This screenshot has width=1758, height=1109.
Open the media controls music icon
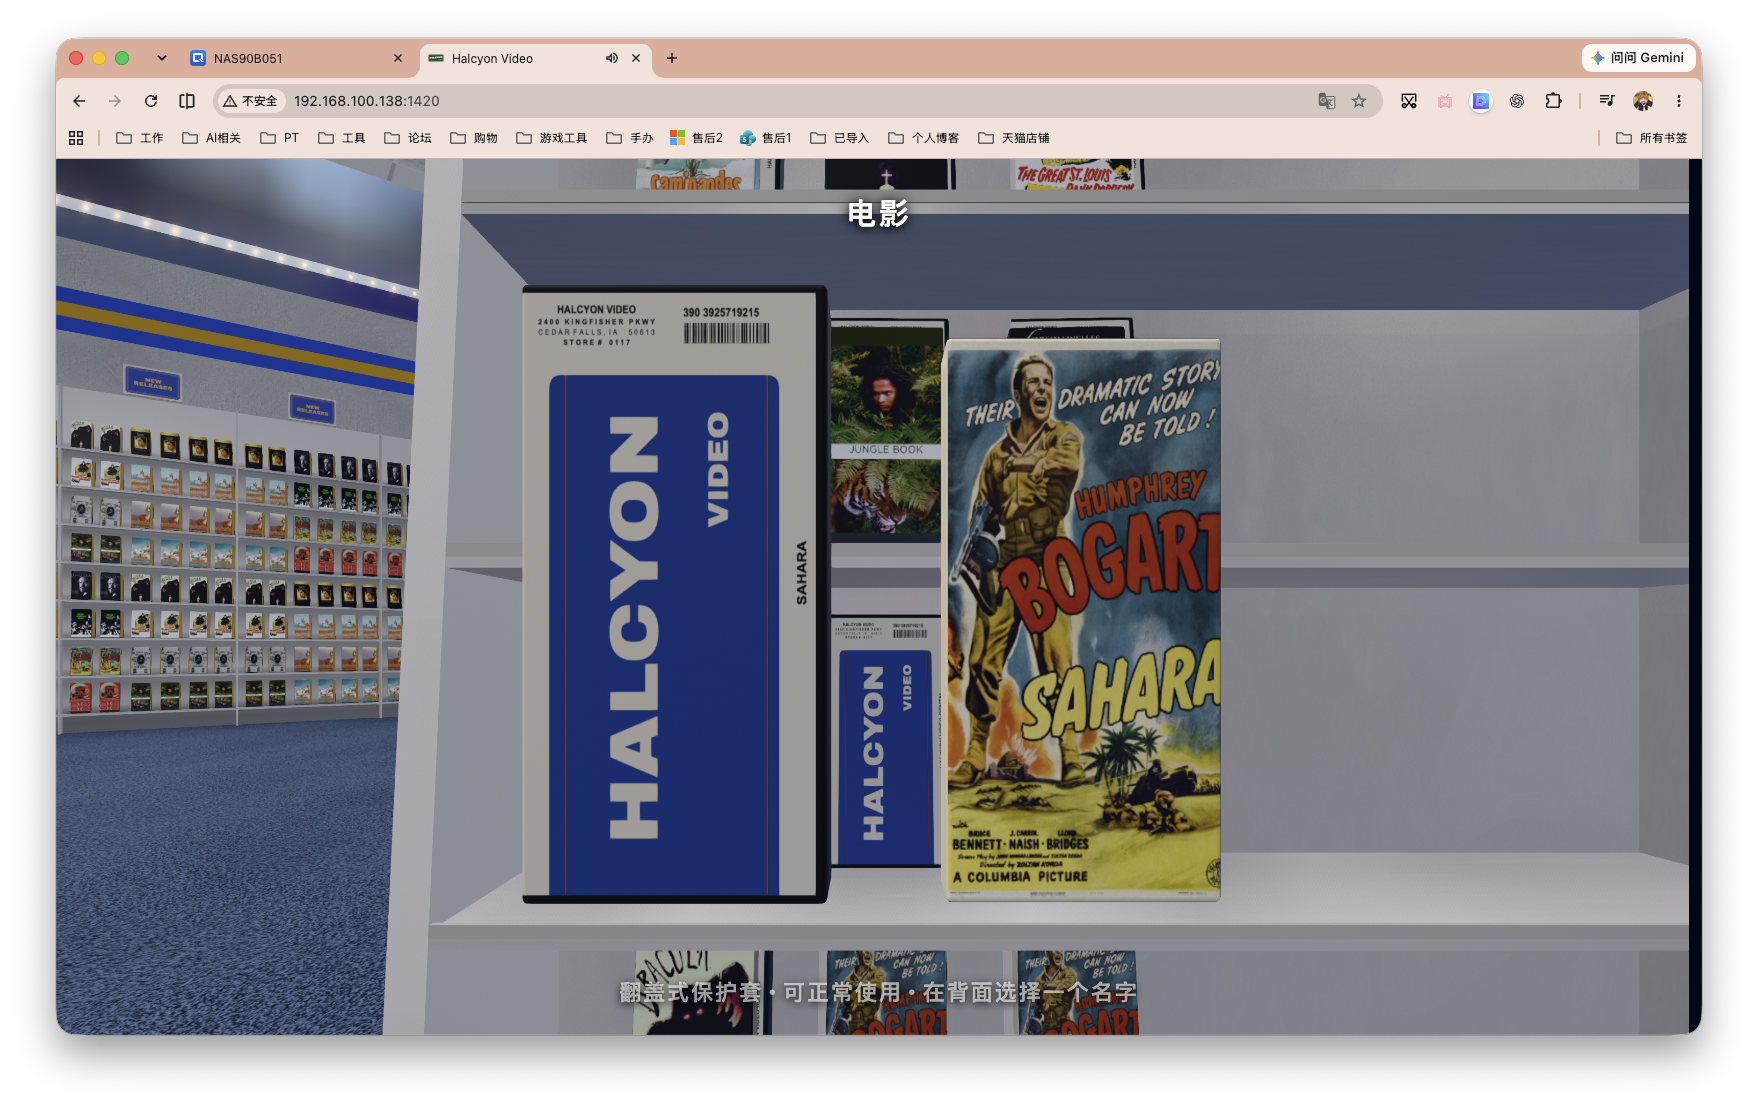coord(1607,101)
